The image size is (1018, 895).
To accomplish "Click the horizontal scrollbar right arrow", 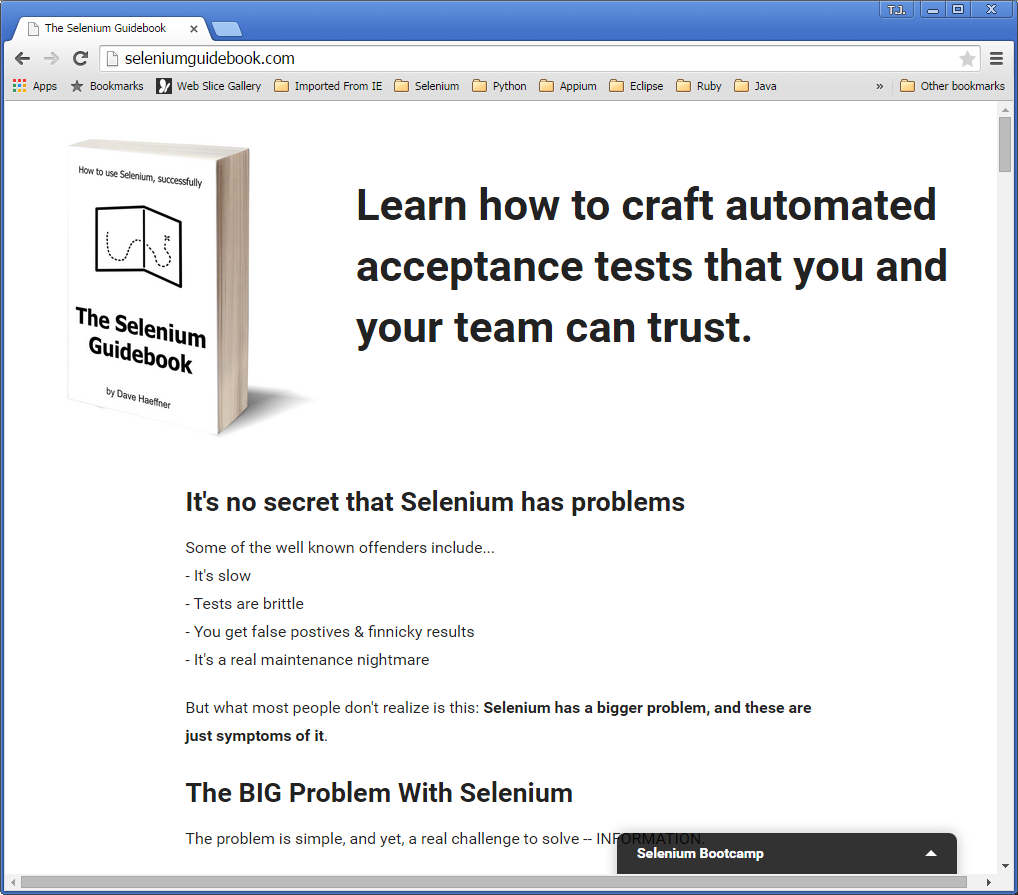I will pyautogui.click(x=988, y=882).
